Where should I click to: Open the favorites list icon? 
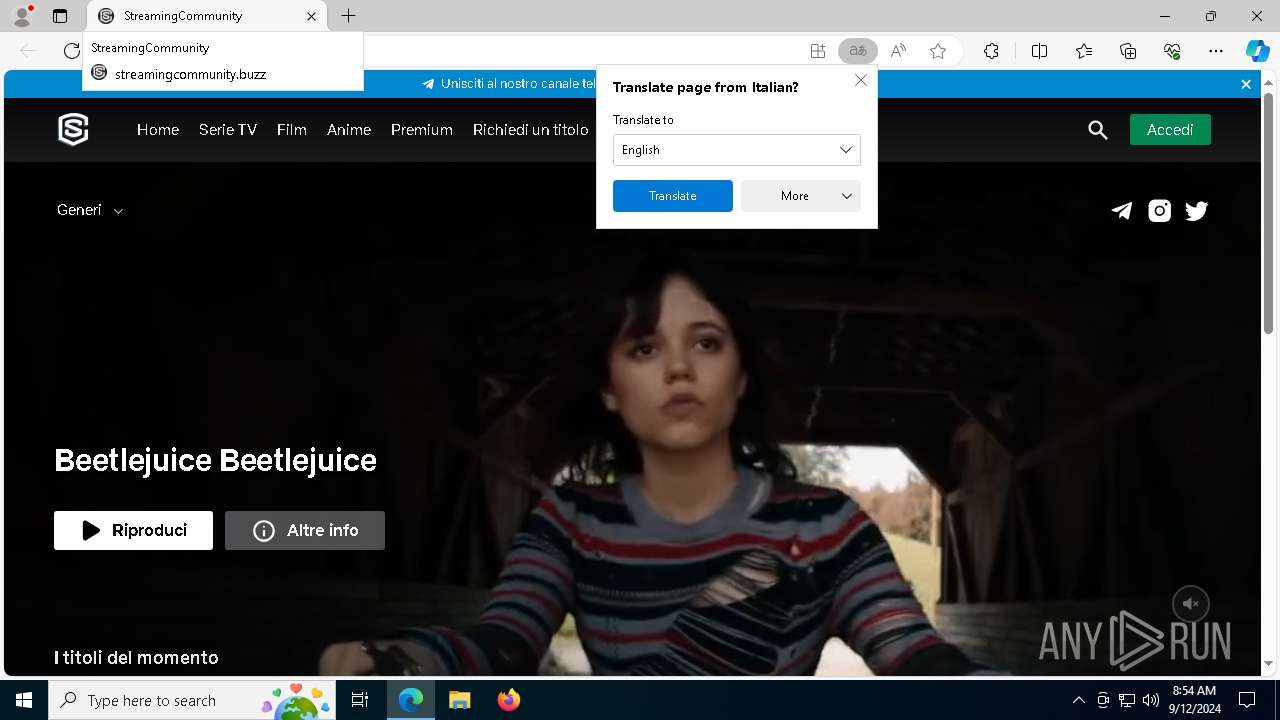(x=1084, y=51)
